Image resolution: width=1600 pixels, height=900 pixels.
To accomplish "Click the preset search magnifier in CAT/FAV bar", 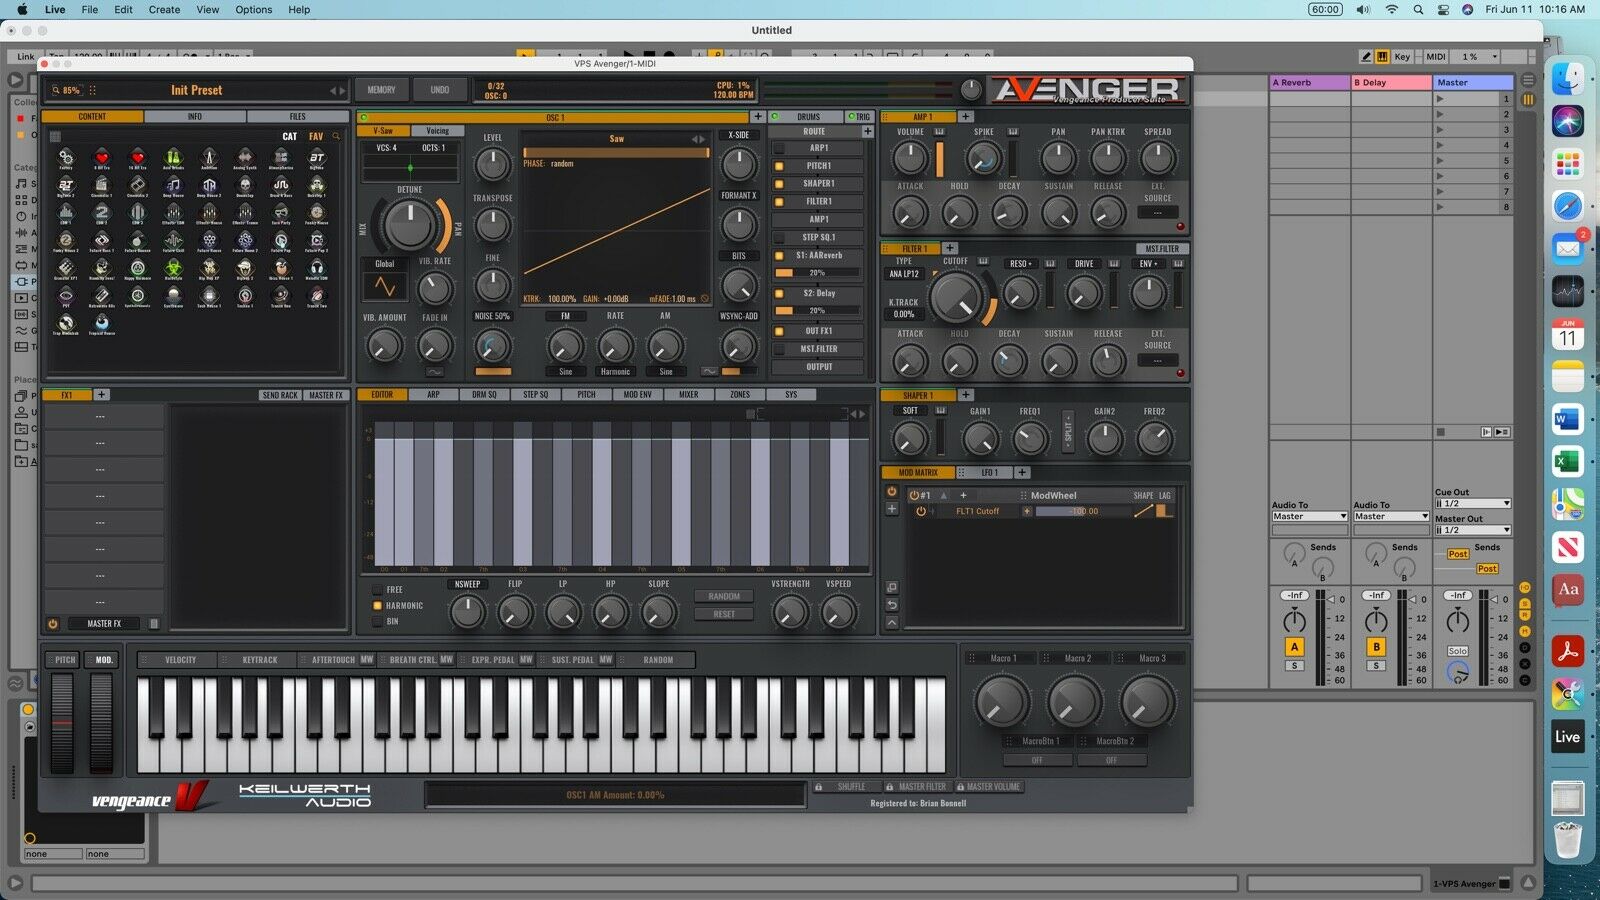I will pos(336,136).
